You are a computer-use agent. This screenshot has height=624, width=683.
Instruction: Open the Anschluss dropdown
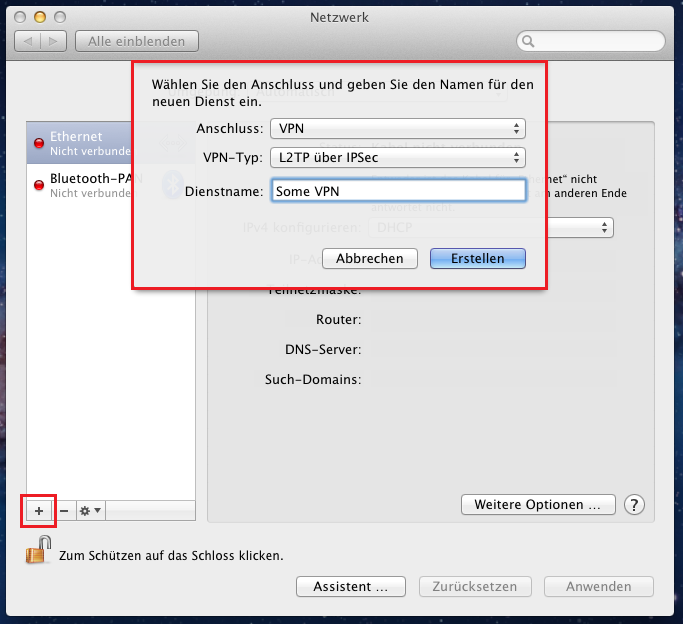397,129
